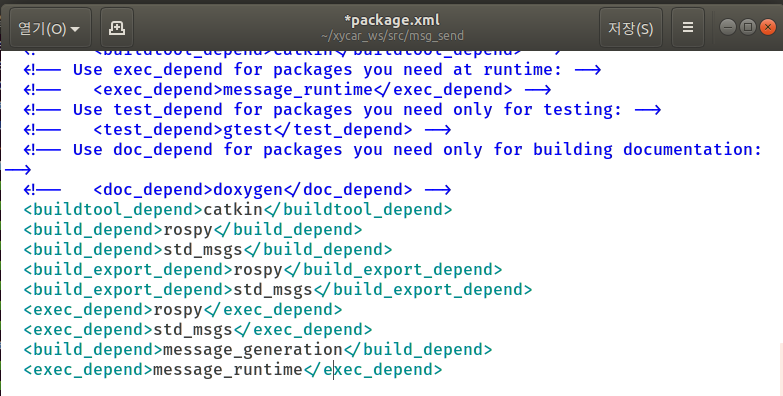783x396 pixels.
Task: Click the commented gtest test_depend line
Action: pyautogui.click(x=237, y=129)
